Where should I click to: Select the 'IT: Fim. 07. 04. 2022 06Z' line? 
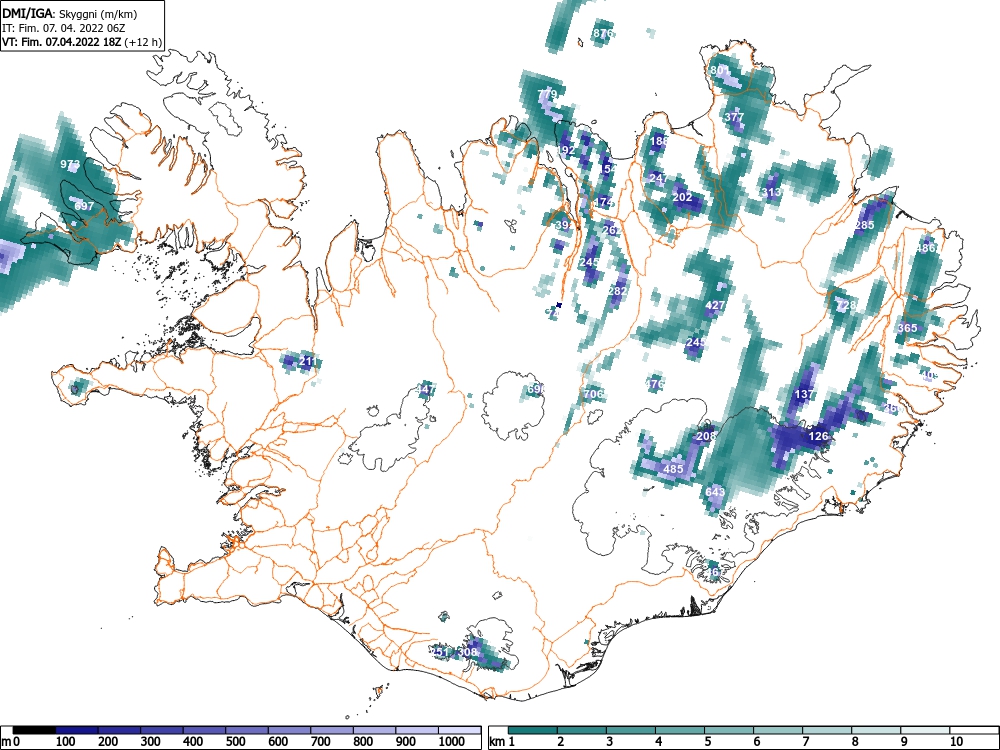point(63,28)
